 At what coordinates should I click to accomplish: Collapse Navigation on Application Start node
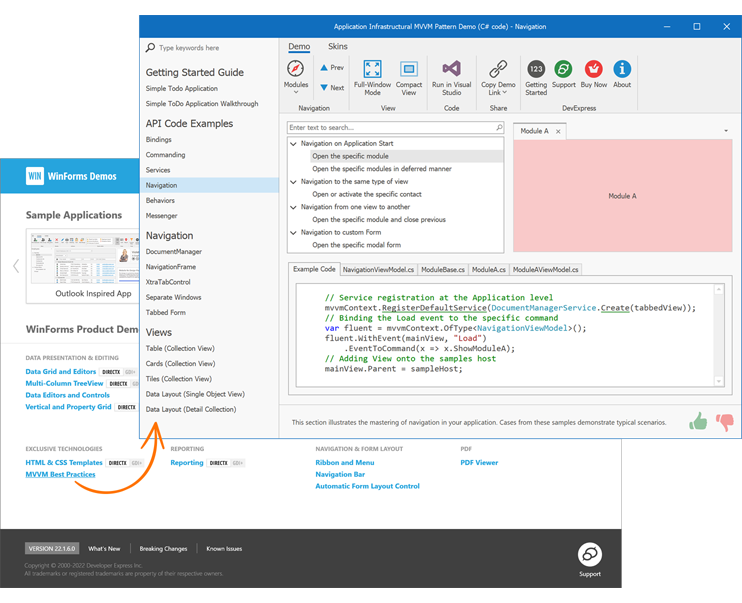click(x=293, y=143)
